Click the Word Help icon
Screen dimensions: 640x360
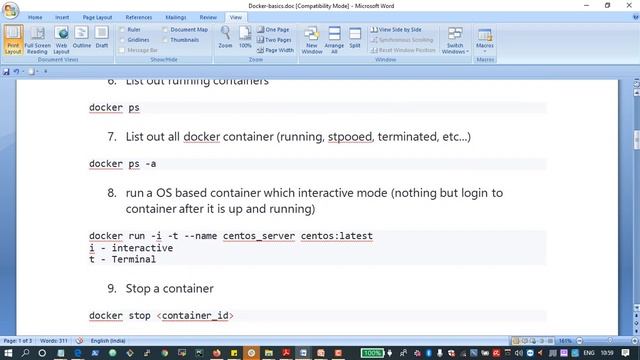[635, 17]
